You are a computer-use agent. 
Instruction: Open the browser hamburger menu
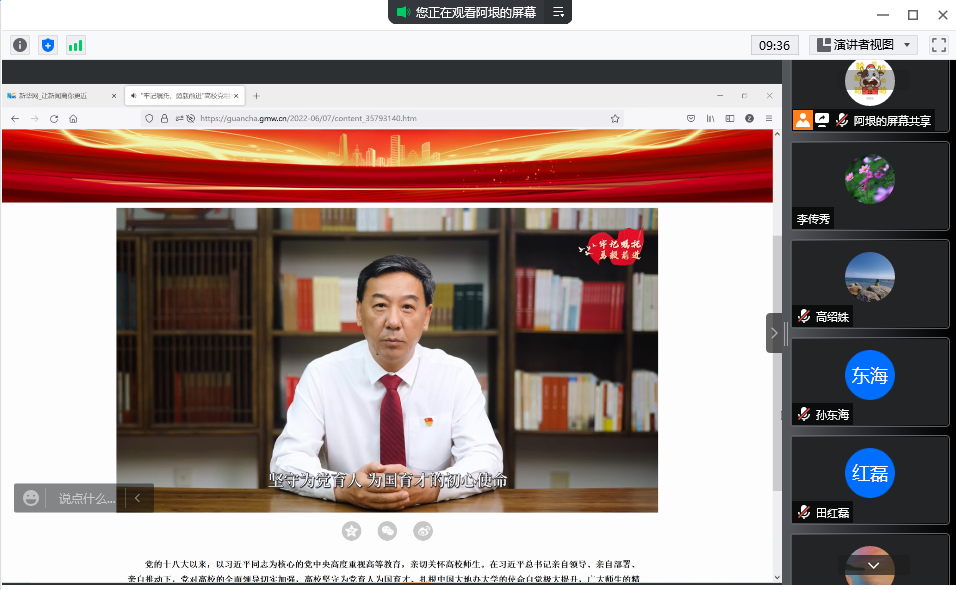click(x=769, y=118)
